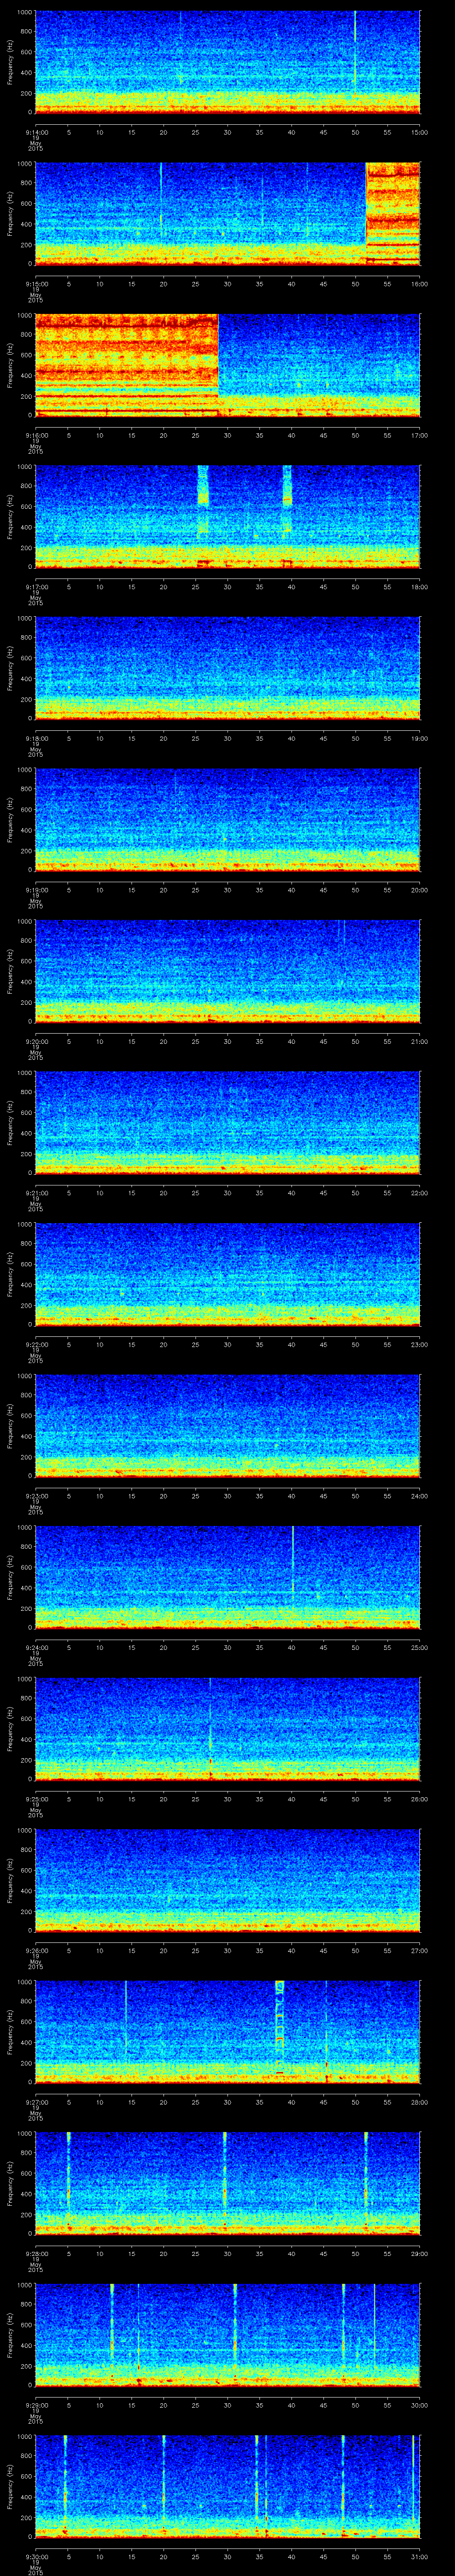Click the red noise block starting in 9:15 spectrogram

(x=393, y=213)
